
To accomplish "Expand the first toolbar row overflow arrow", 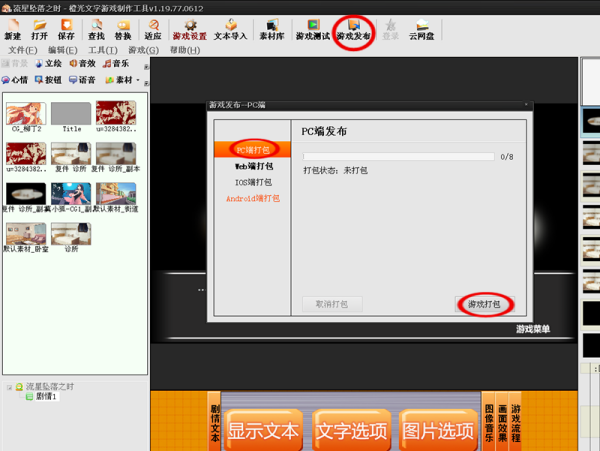I will click(x=146, y=67).
